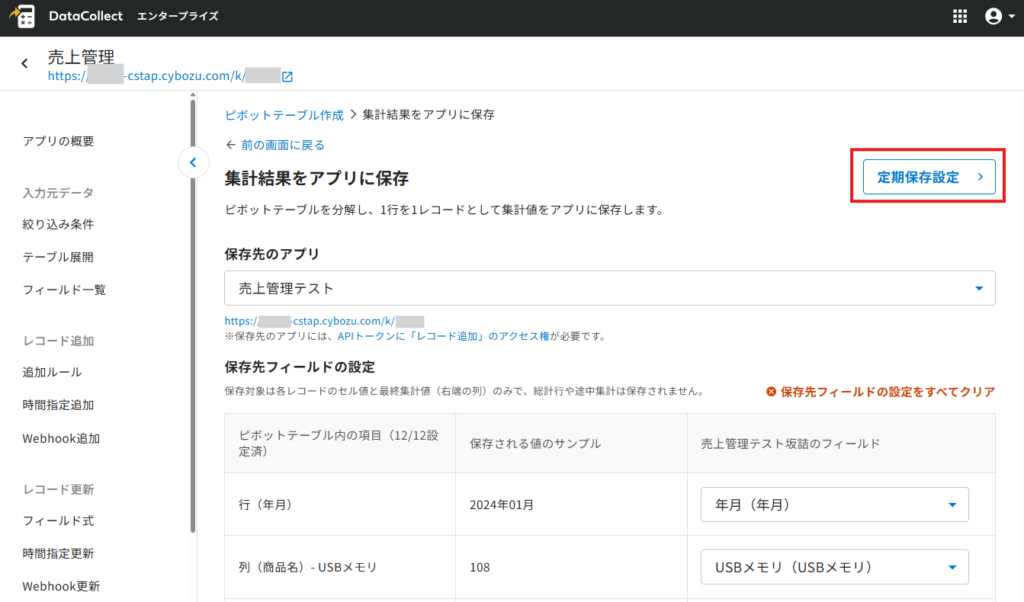Image resolution: width=1024 pixels, height=602 pixels.
Task: Click the 売上管理 app title
Action: 81,57
